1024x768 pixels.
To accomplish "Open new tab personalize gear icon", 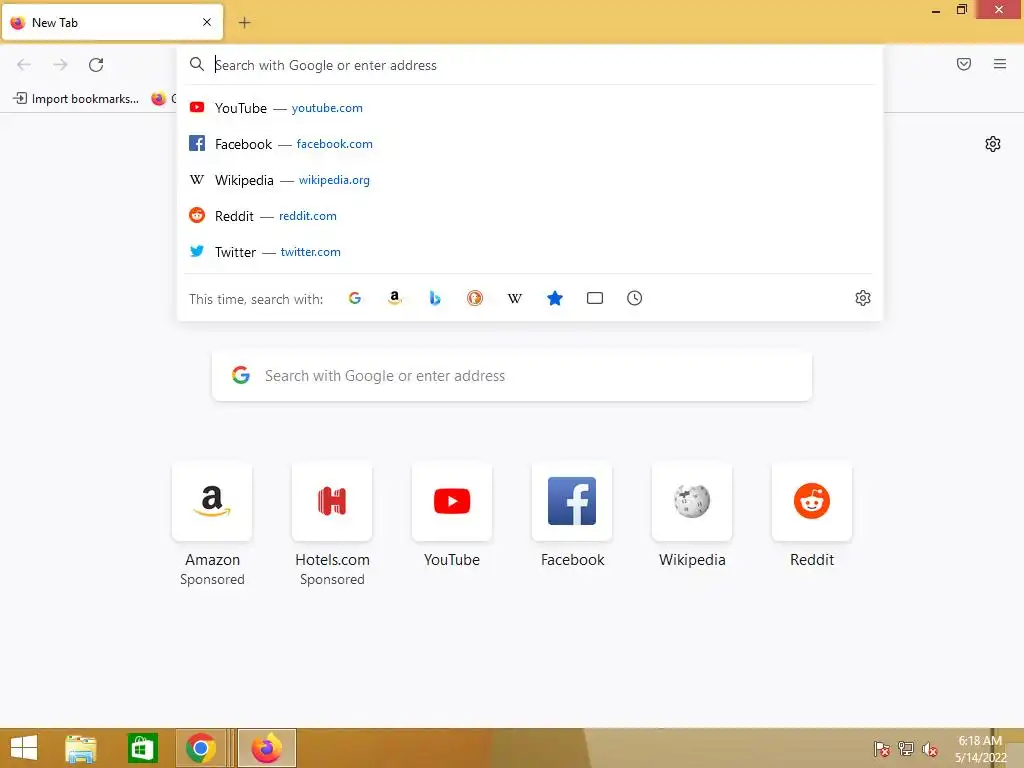I will coord(993,144).
